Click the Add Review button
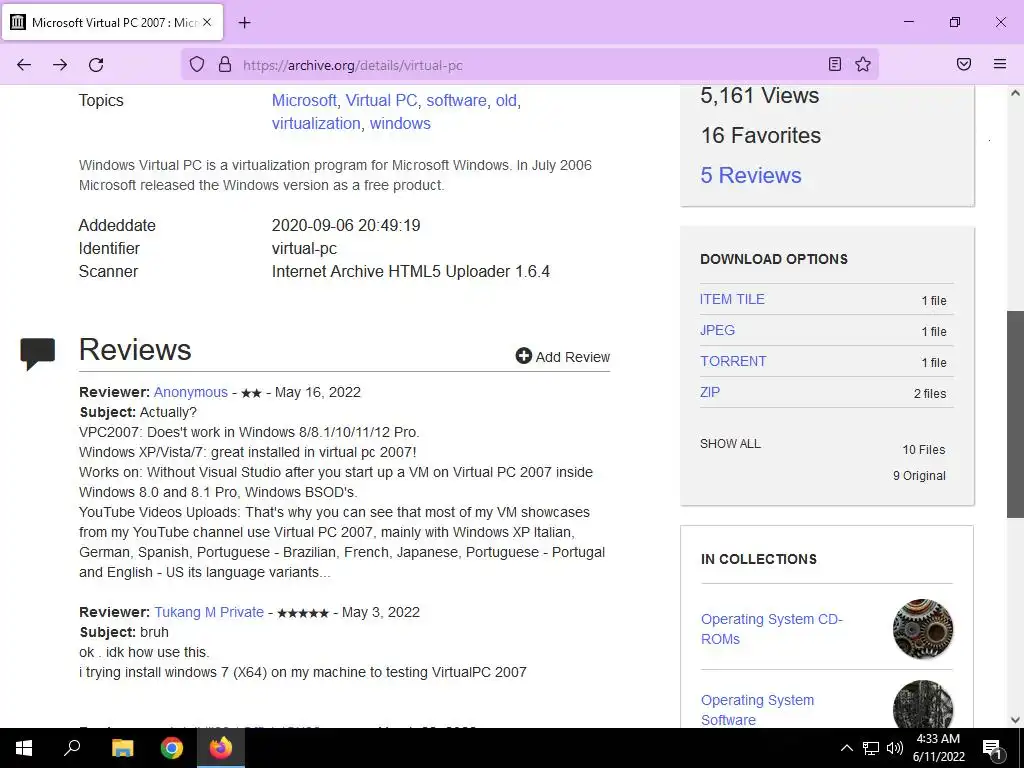 coord(563,357)
